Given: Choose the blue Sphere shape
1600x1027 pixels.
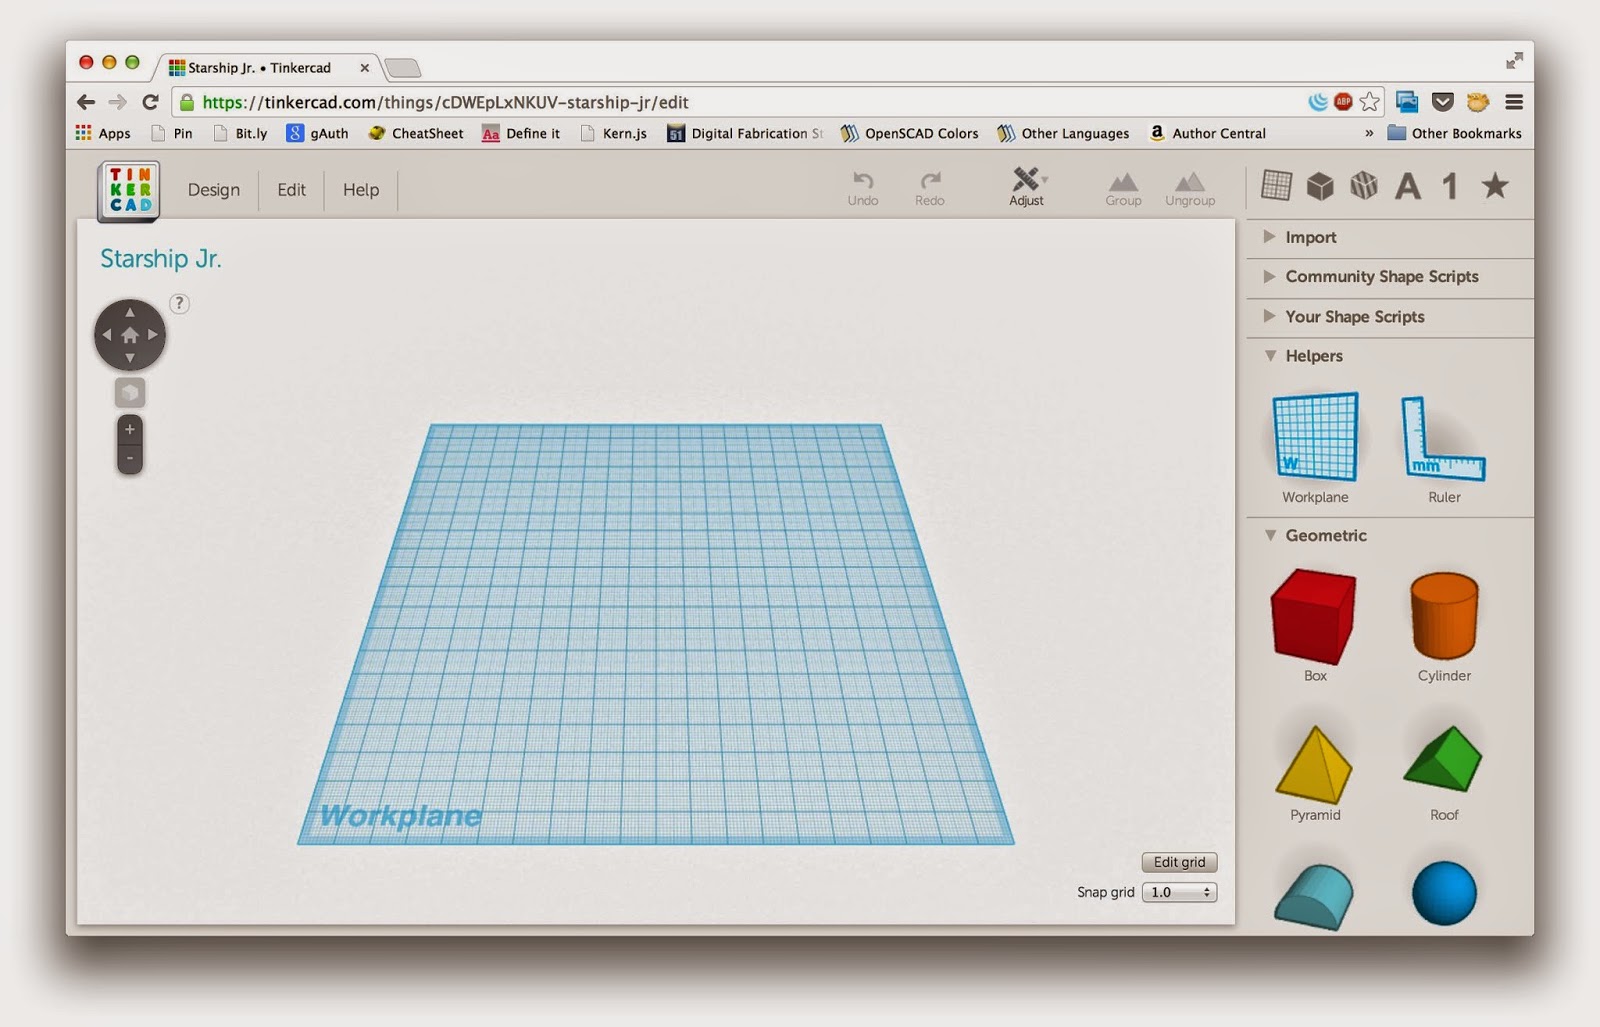Looking at the screenshot, I should pos(1444,893).
